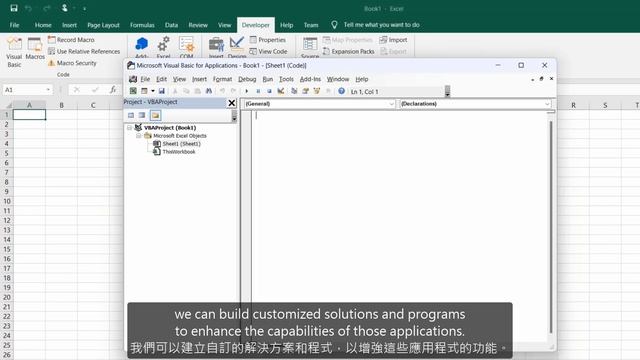Open VBA editor Format menu
This screenshot has height=360, width=640.
coord(222,79)
